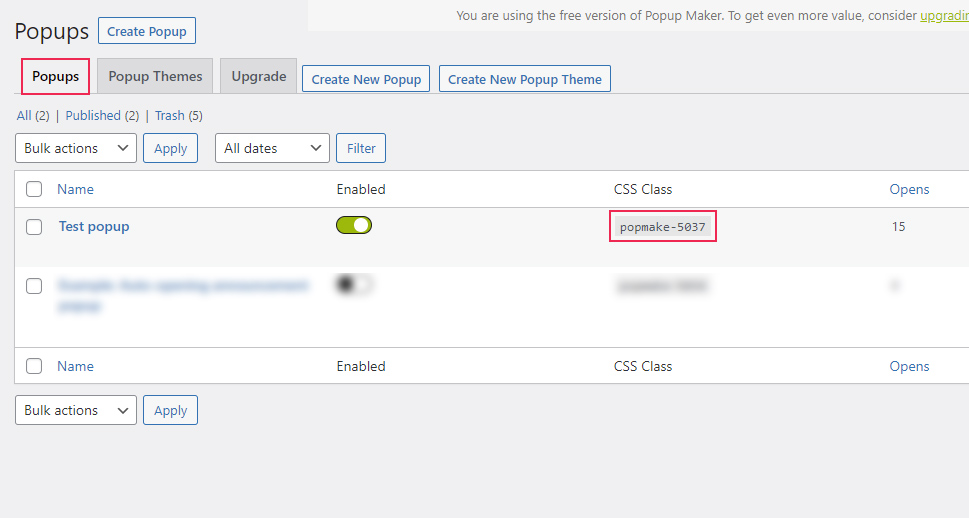
Task: Check the select-all checkbox in table header
Action: click(x=34, y=189)
